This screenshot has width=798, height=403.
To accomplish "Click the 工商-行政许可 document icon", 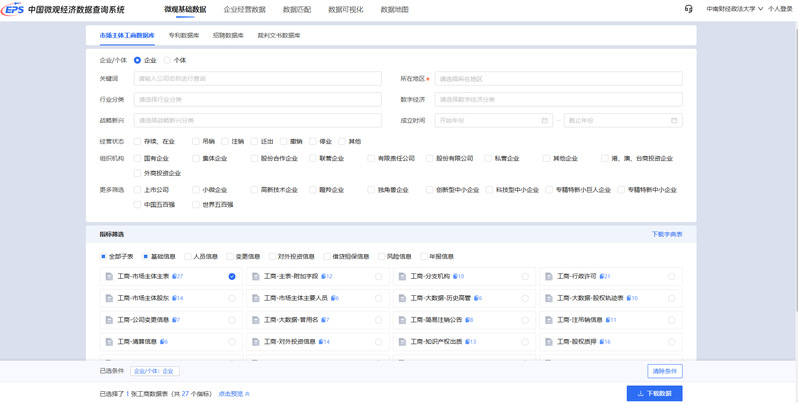I will pos(549,276).
